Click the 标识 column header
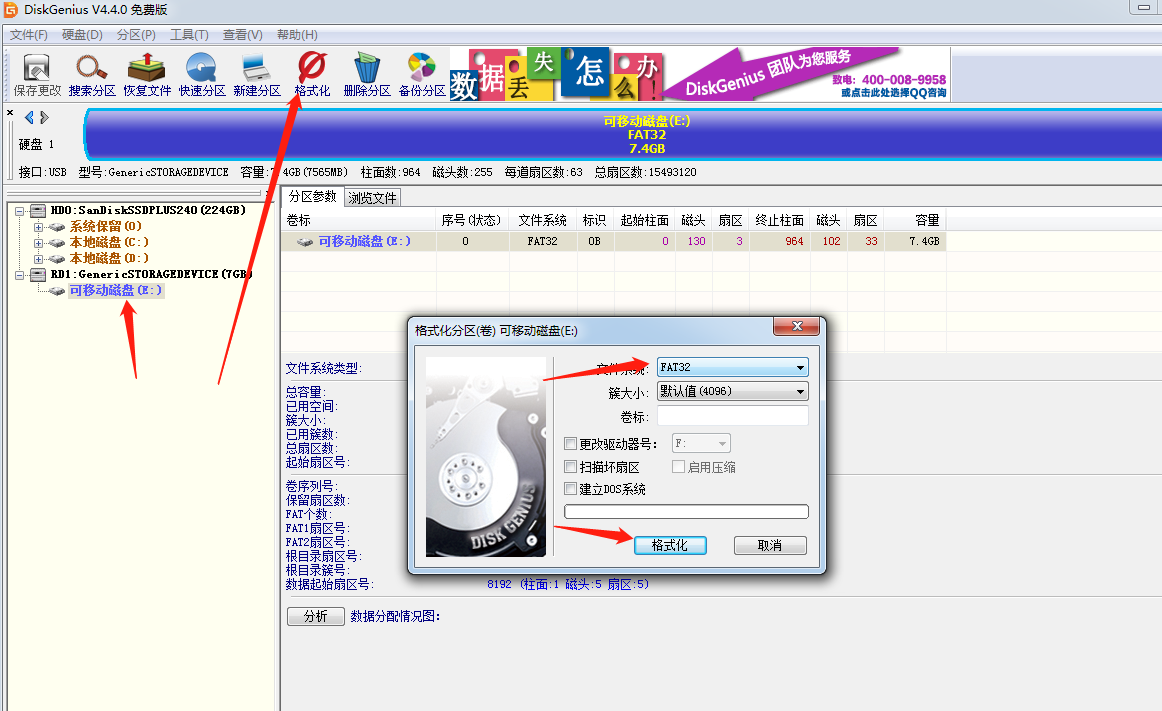Viewport: 1162px width, 711px height. pyautogui.click(x=595, y=220)
